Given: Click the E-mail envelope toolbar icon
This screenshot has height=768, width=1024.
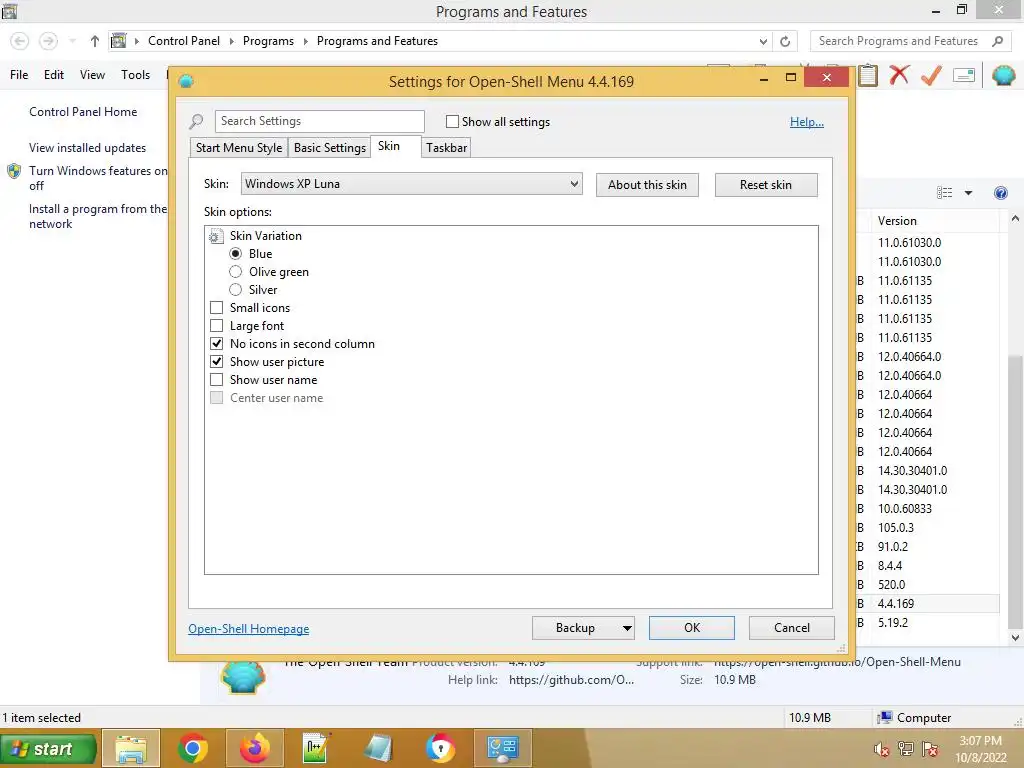Looking at the screenshot, I should 964,75.
